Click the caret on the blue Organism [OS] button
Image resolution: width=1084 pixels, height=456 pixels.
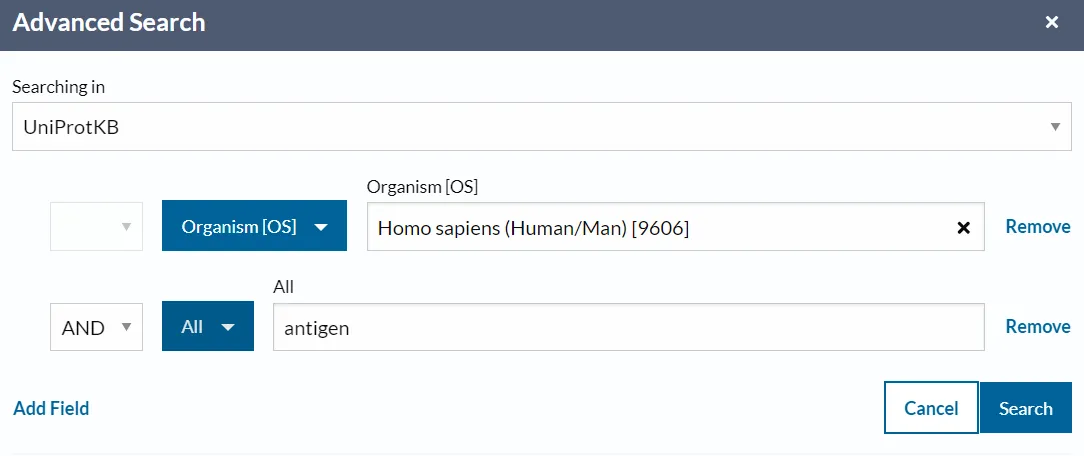click(x=321, y=227)
